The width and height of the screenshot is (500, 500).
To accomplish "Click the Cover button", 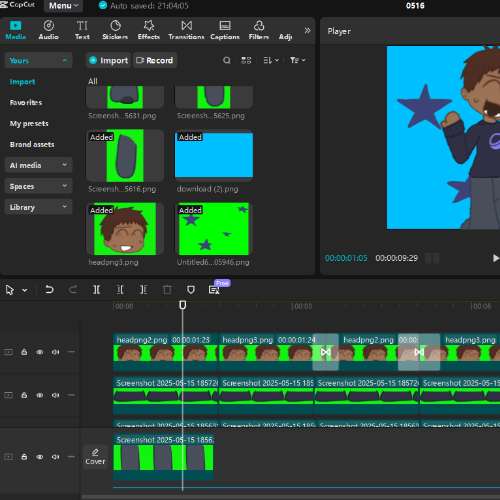I will tap(95, 457).
